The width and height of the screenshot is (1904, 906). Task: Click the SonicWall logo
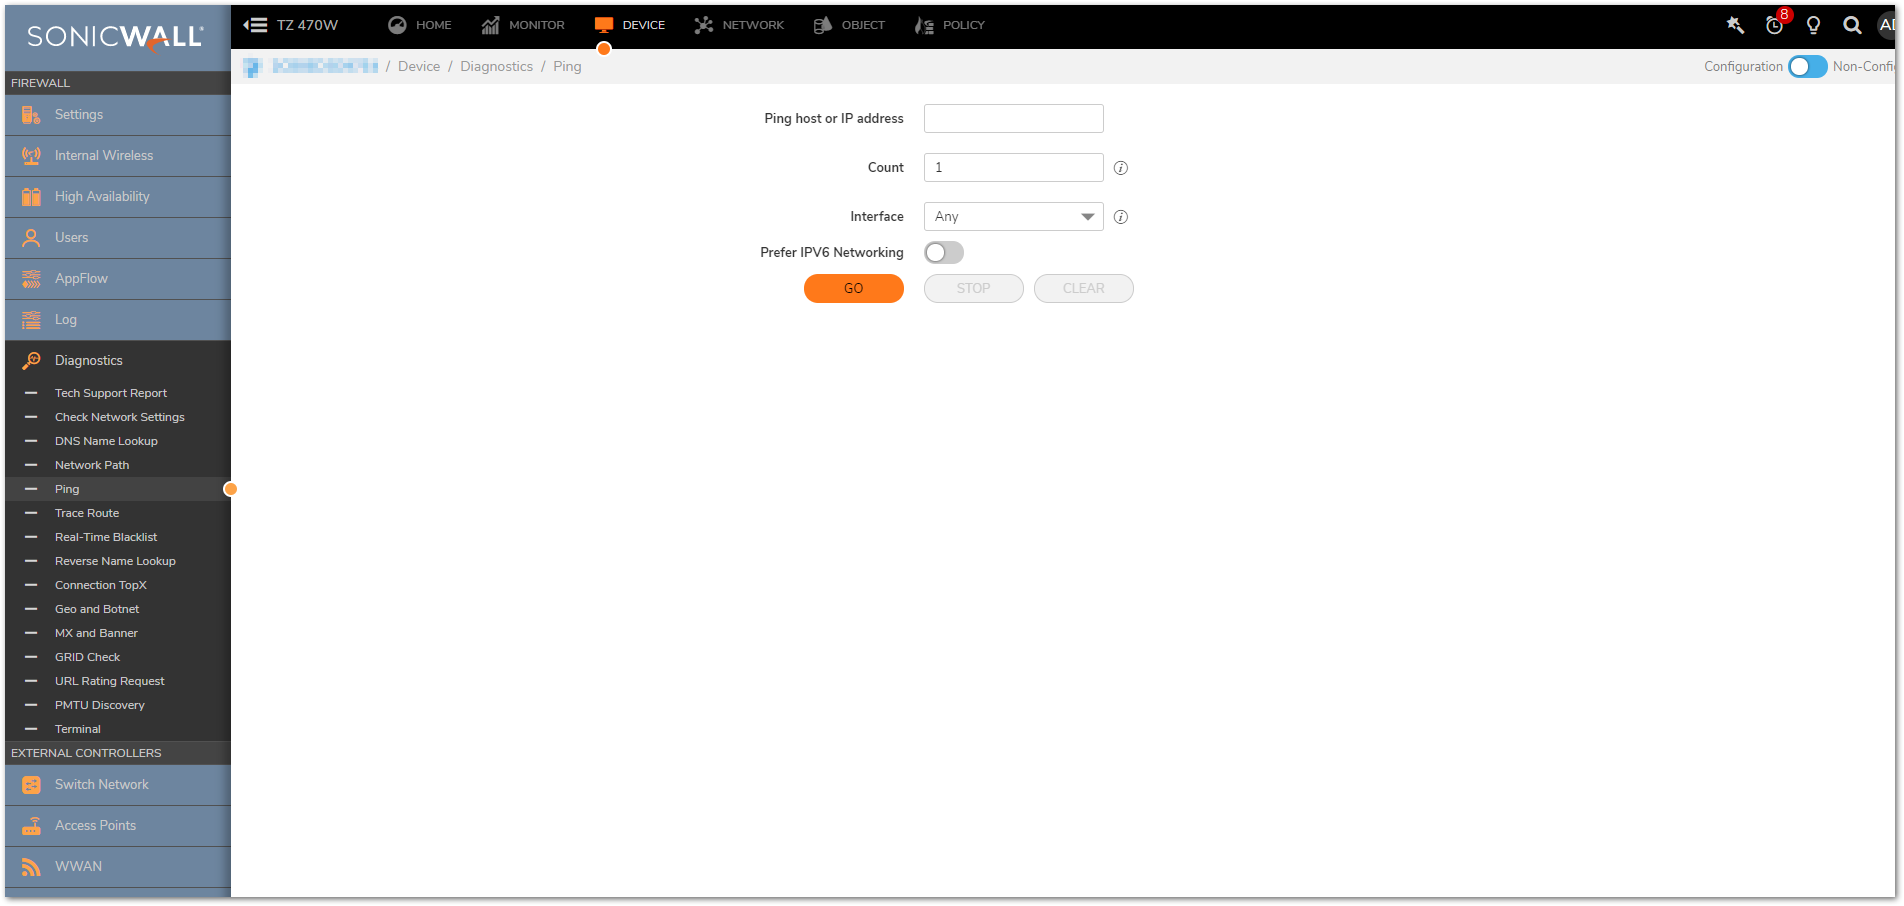(x=116, y=38)
